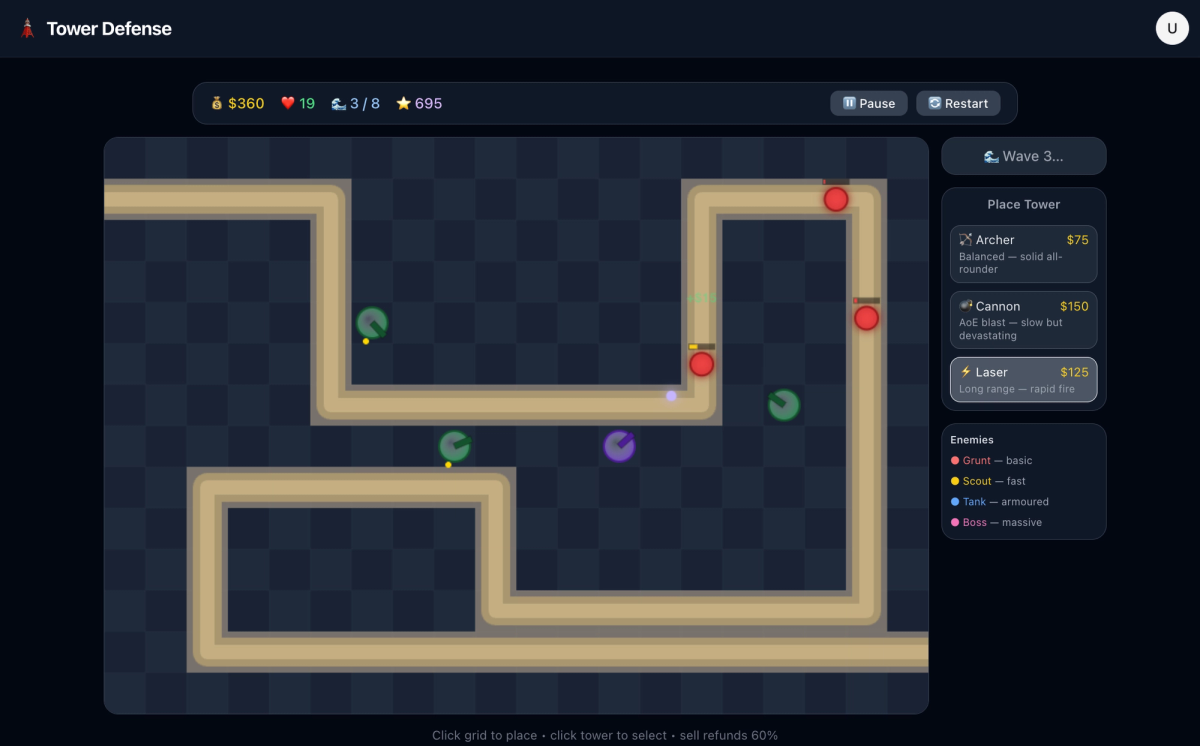1200x746 pixels.
Task: Select the purple tower on the battlefield
Action: click(x=619, y=447)
